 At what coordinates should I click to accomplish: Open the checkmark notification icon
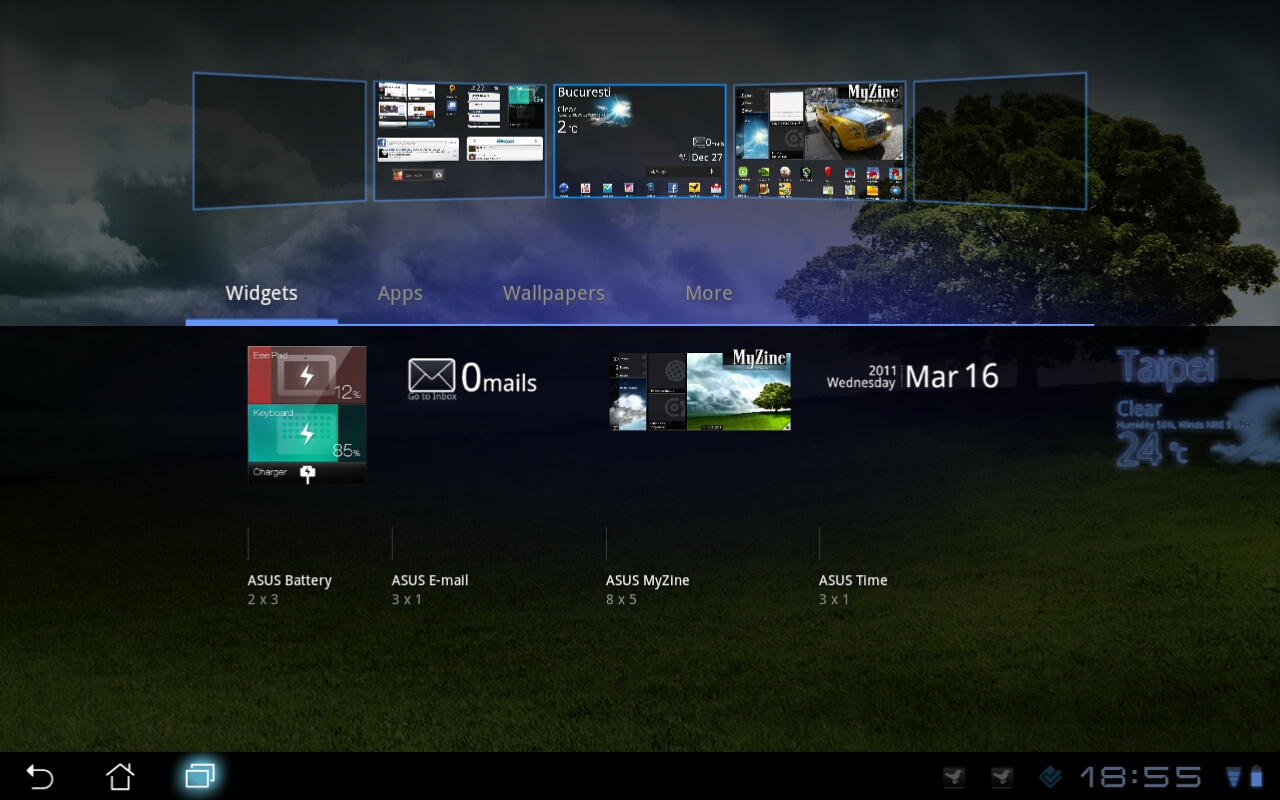coord(1050,777)
